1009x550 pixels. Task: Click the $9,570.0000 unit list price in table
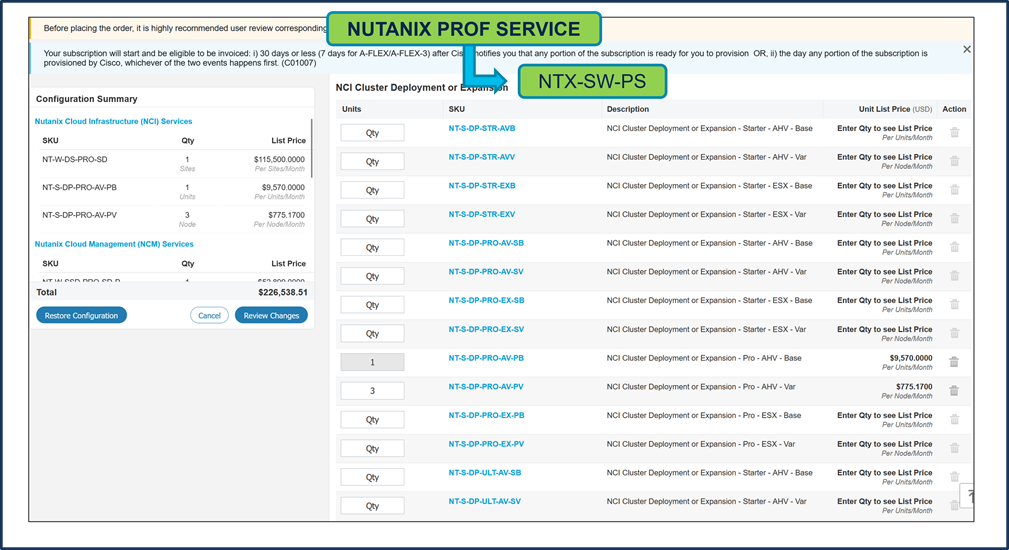(x=911, y=358)
